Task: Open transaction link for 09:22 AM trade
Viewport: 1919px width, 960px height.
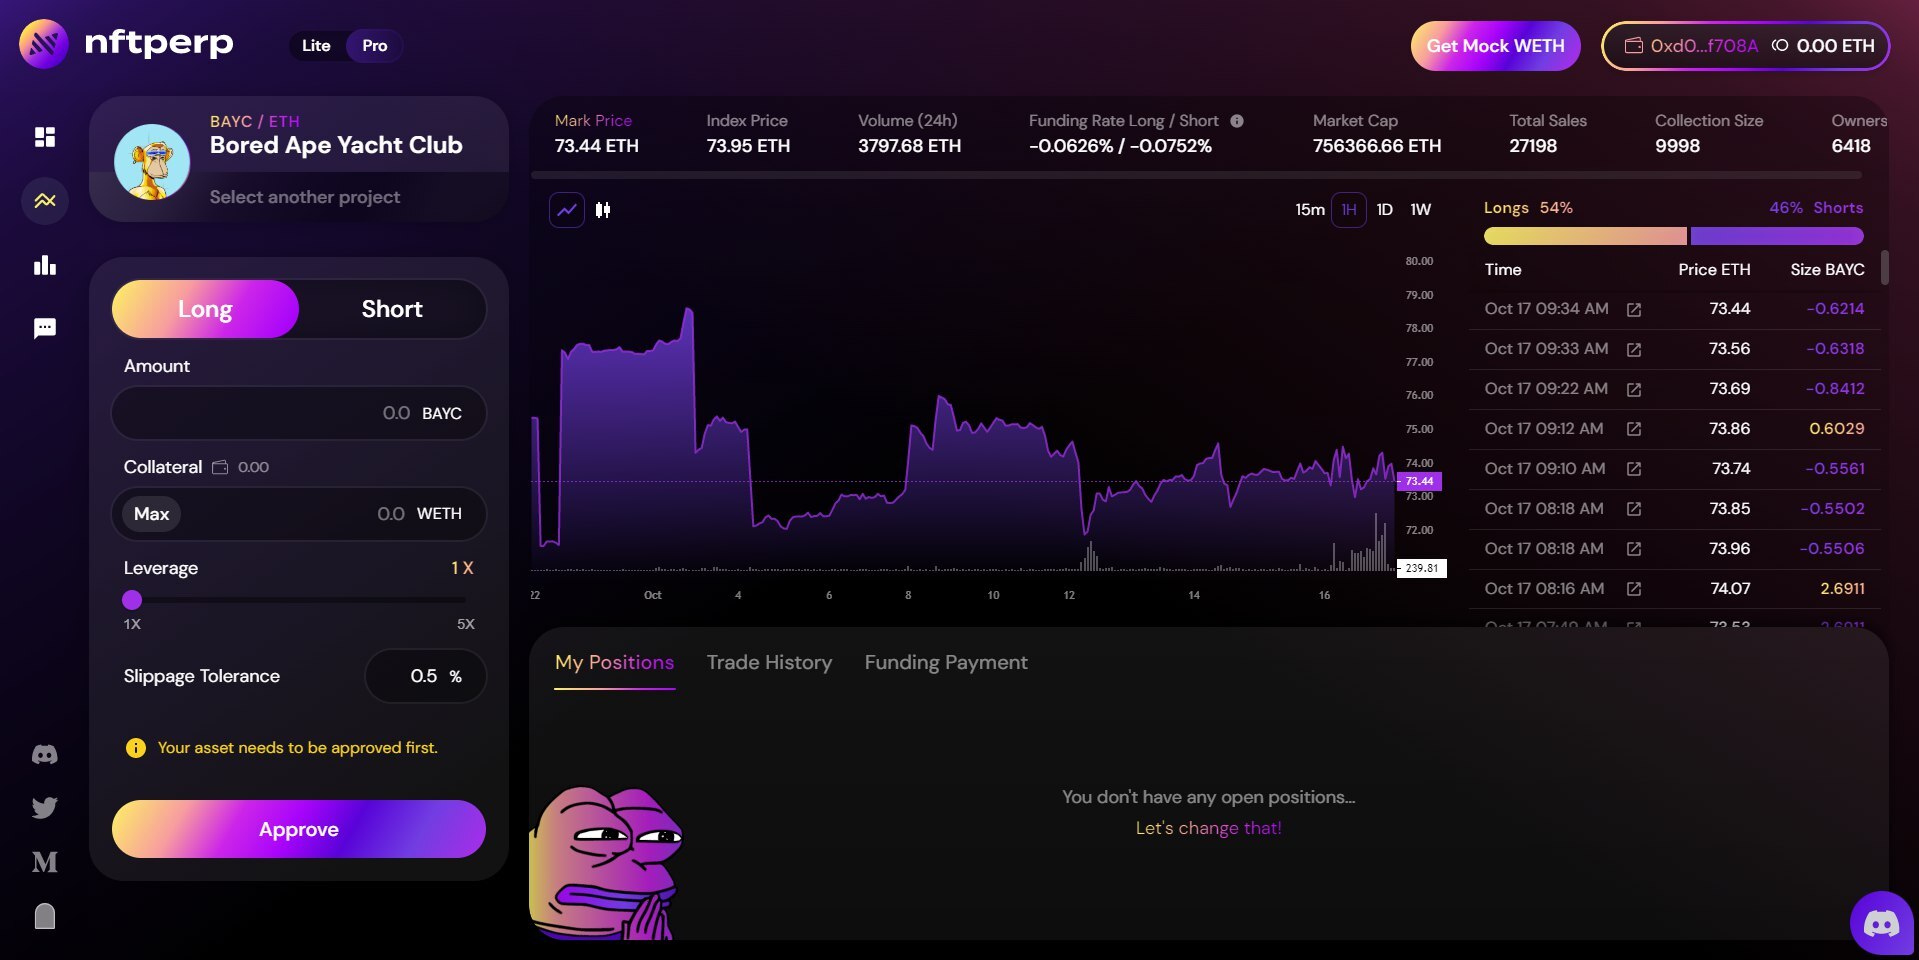Action: pyautogui.click(x=1634, y=390)
